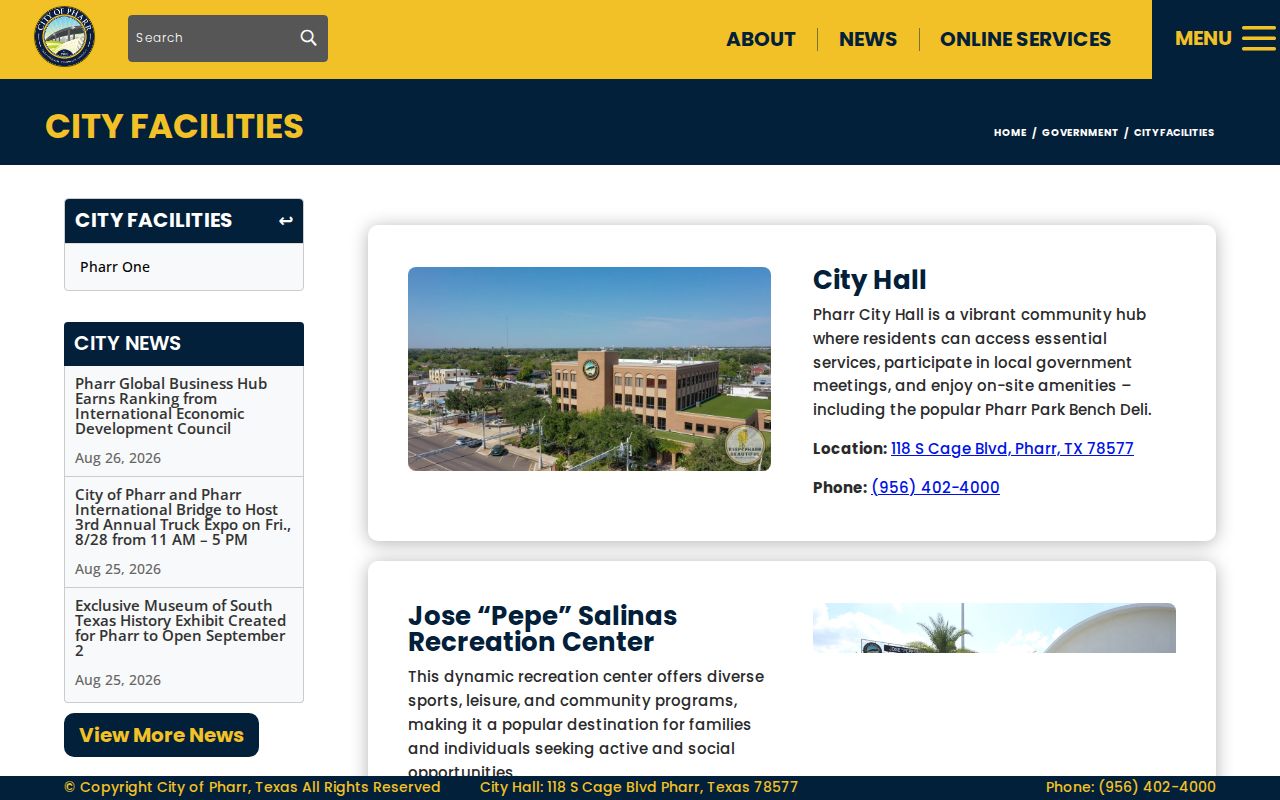1280x800 pixels.
Task: Open the ONLINE SERVICES navigation item
Action: (1025, 39)
